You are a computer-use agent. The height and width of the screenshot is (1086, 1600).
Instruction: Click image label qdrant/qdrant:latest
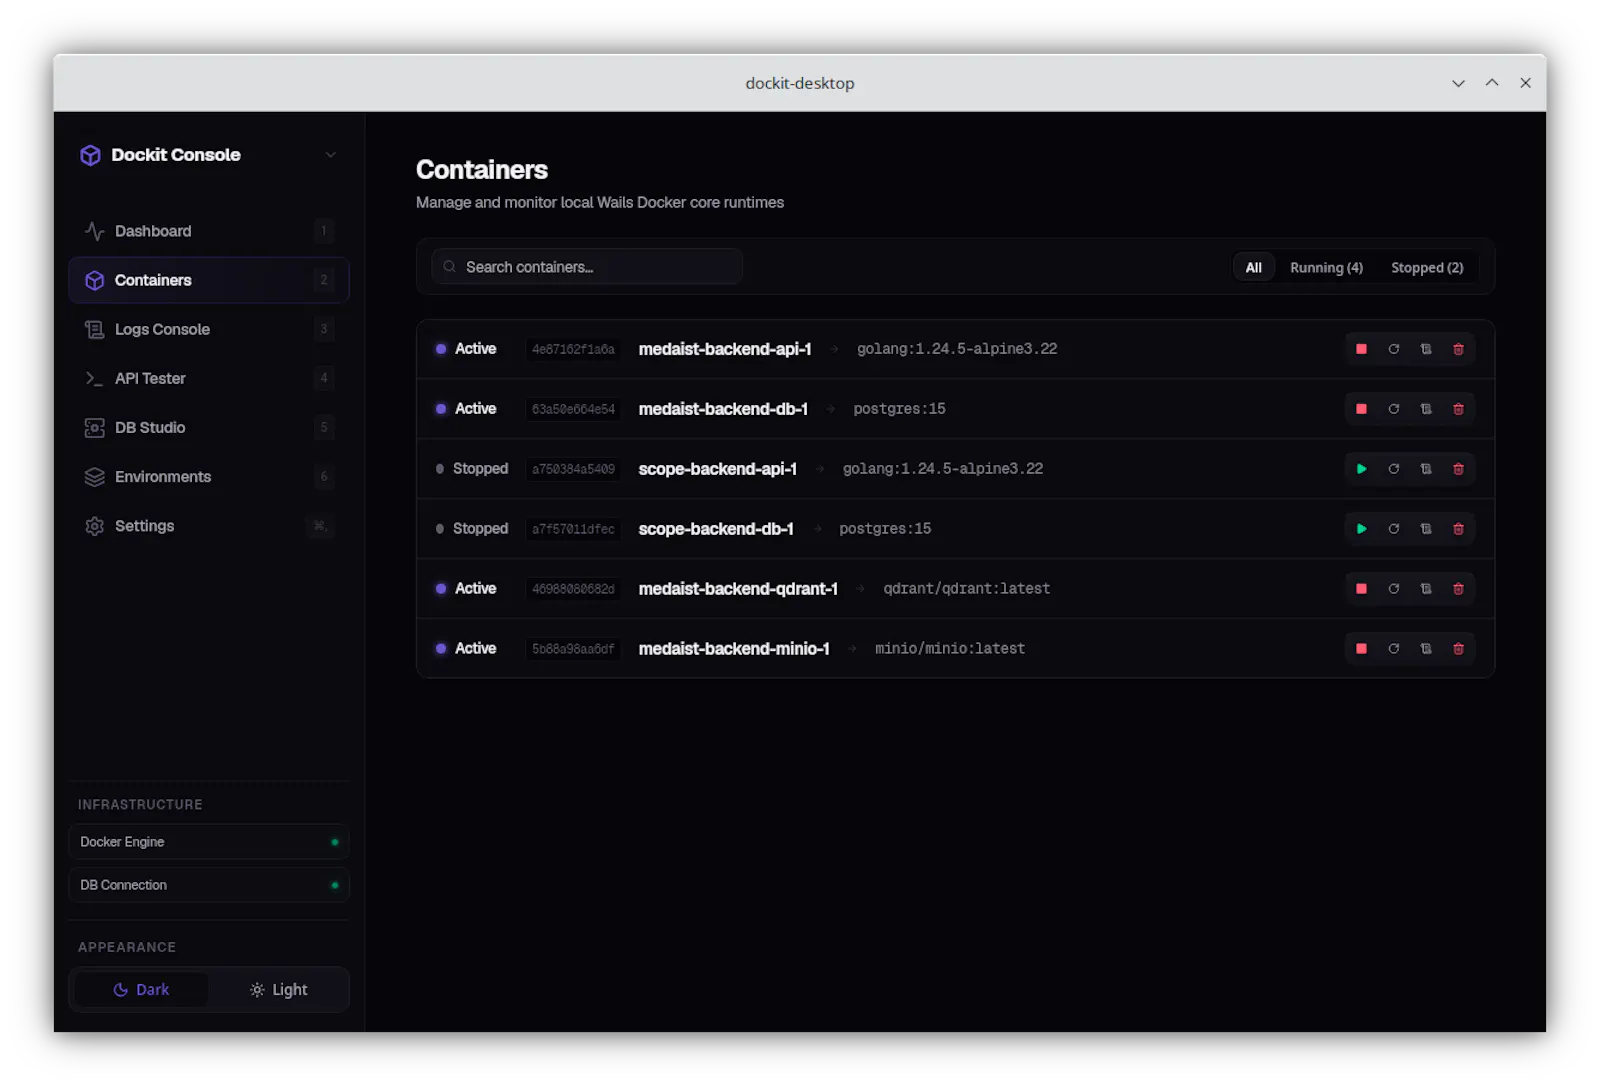coord(966,589)
